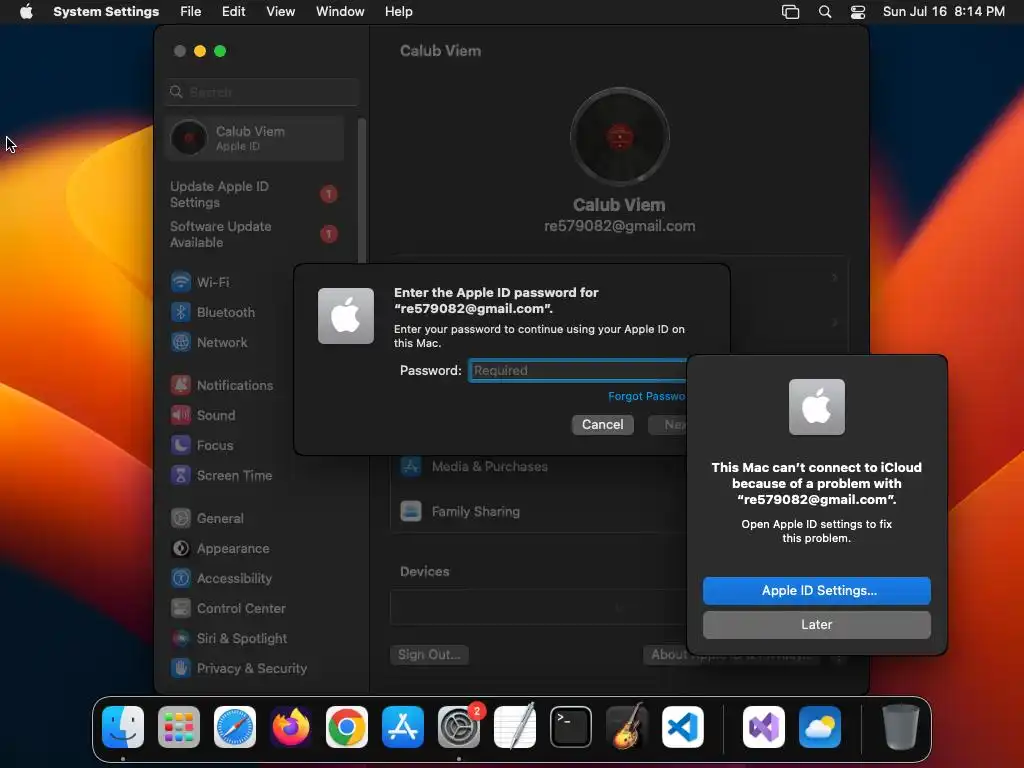Click the Sign Out… button
This screenshot has width=1024, height=768.
tap(429, 654)
